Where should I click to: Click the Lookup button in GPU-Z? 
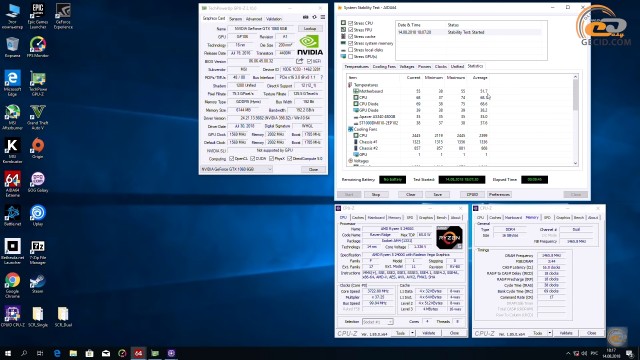click(310, 29)
